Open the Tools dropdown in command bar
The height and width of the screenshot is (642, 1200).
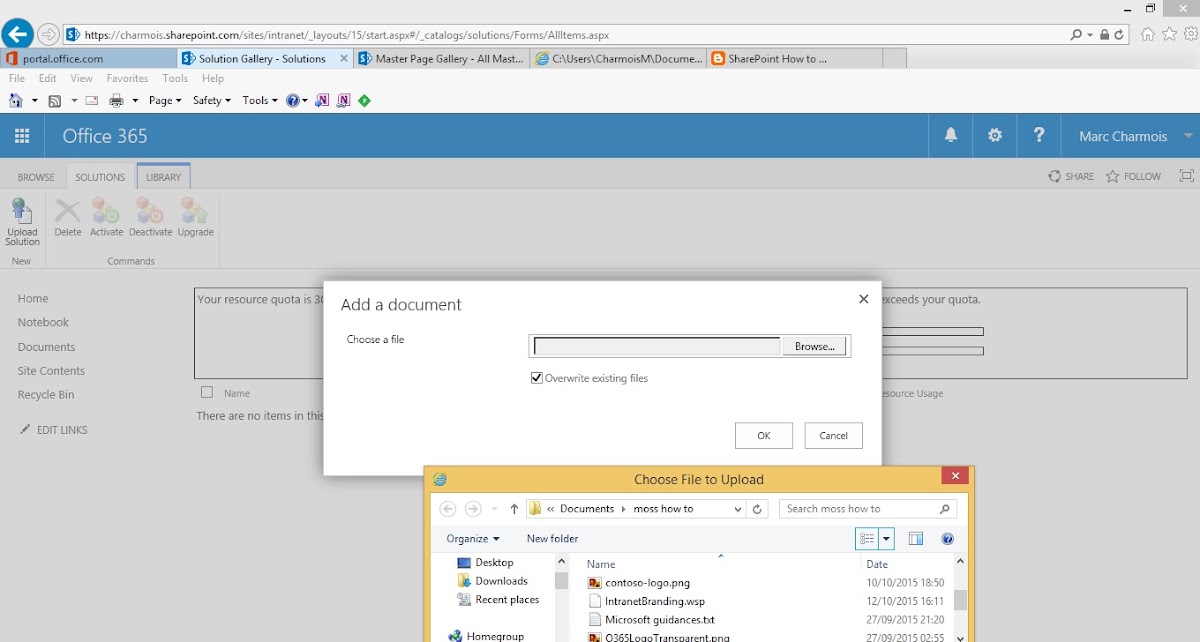260,100
